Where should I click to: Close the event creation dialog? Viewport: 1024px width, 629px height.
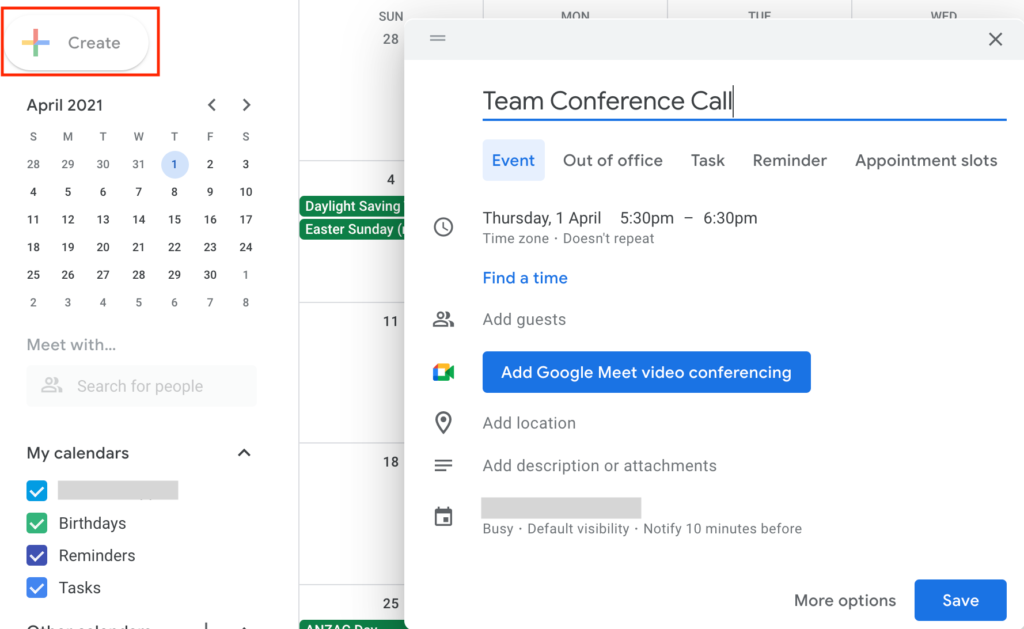click(995, 39)
